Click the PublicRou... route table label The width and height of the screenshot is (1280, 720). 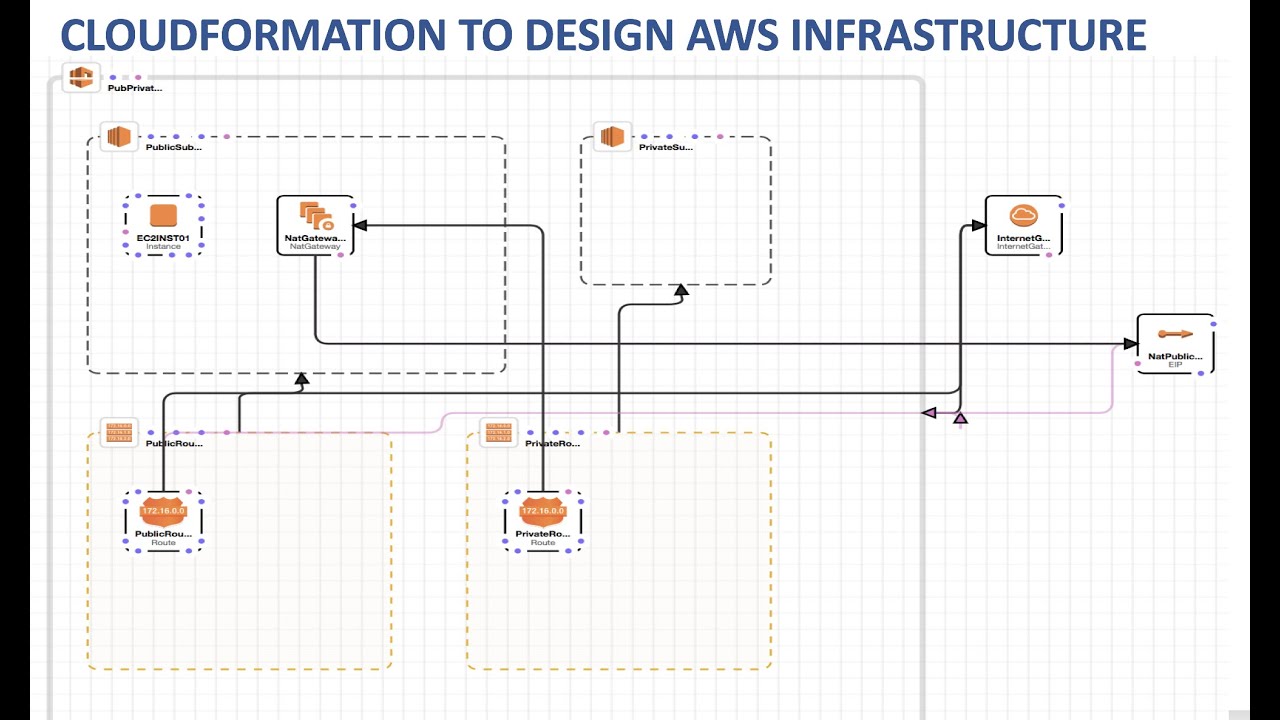pos(174,443)
